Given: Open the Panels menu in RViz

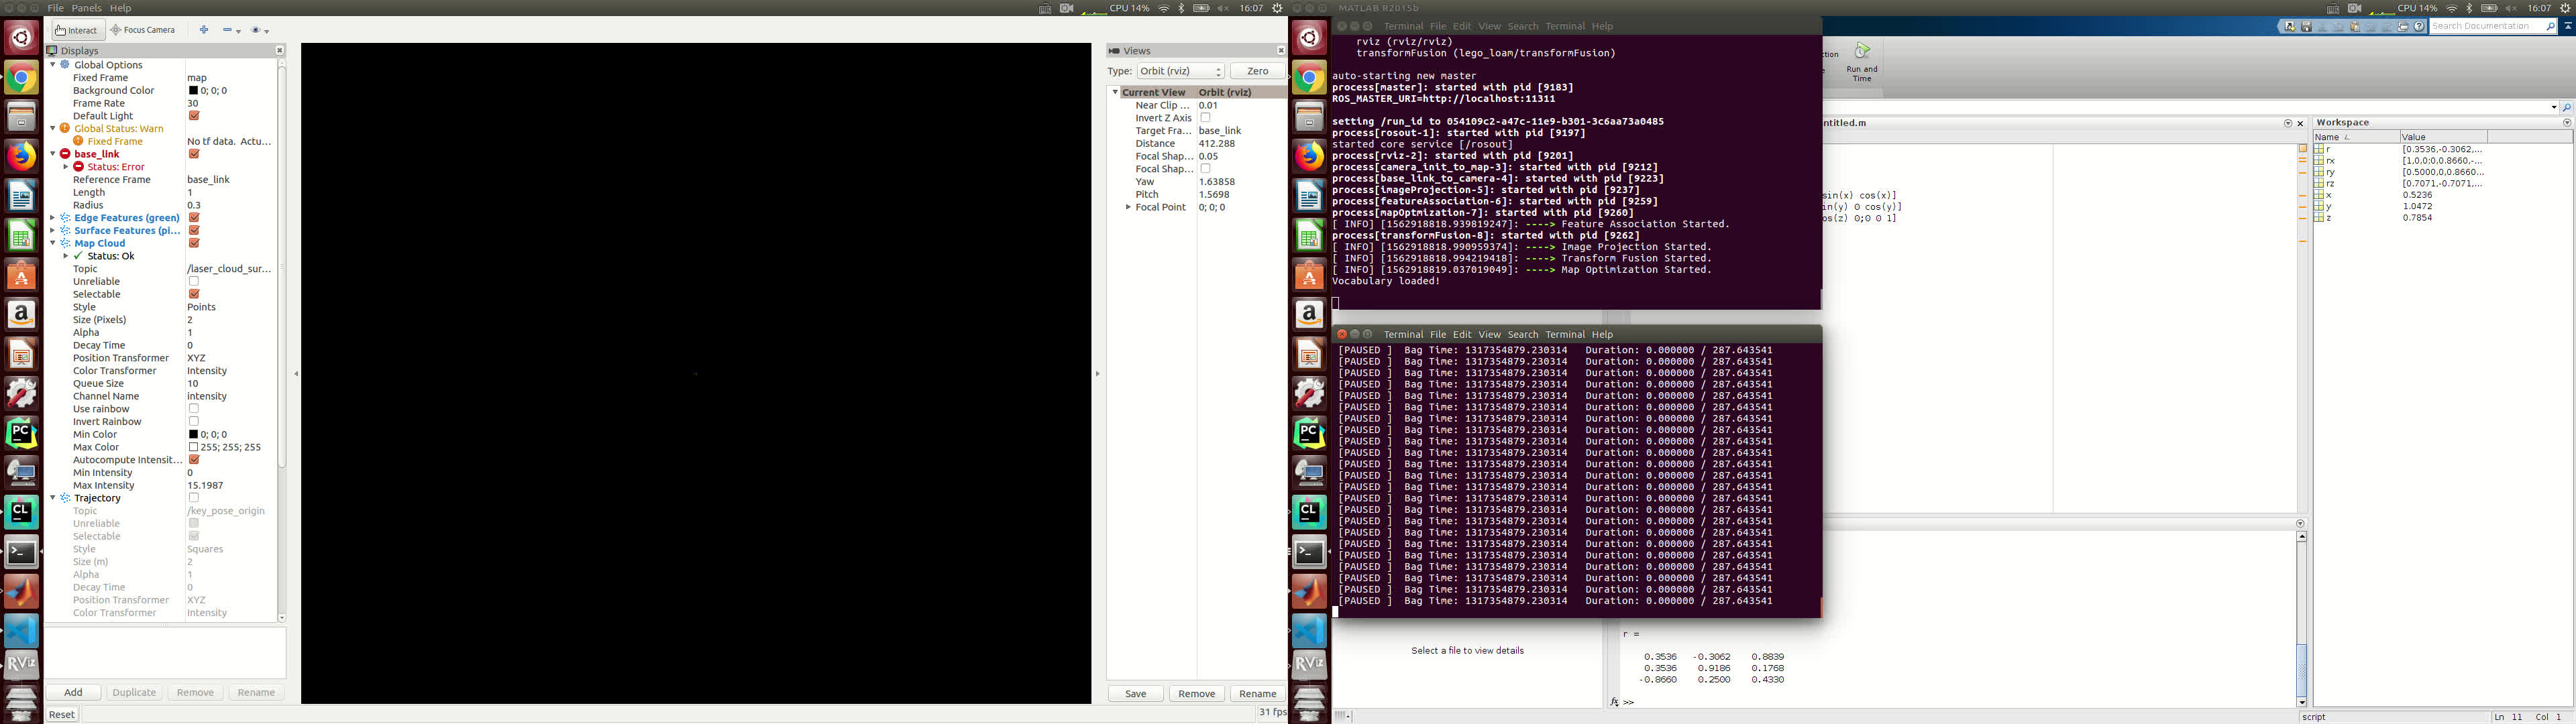Looking at the screenshot, I should coord(86,8).
